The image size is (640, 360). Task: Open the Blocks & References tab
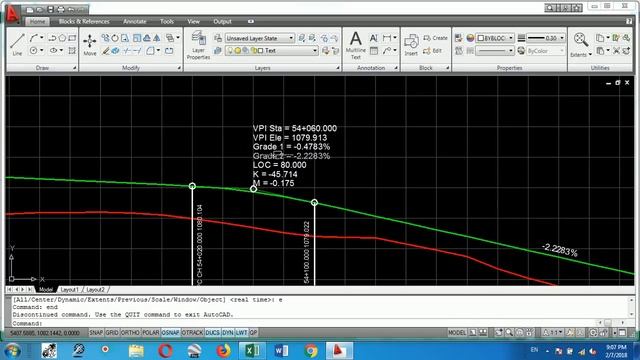[84, 21]
